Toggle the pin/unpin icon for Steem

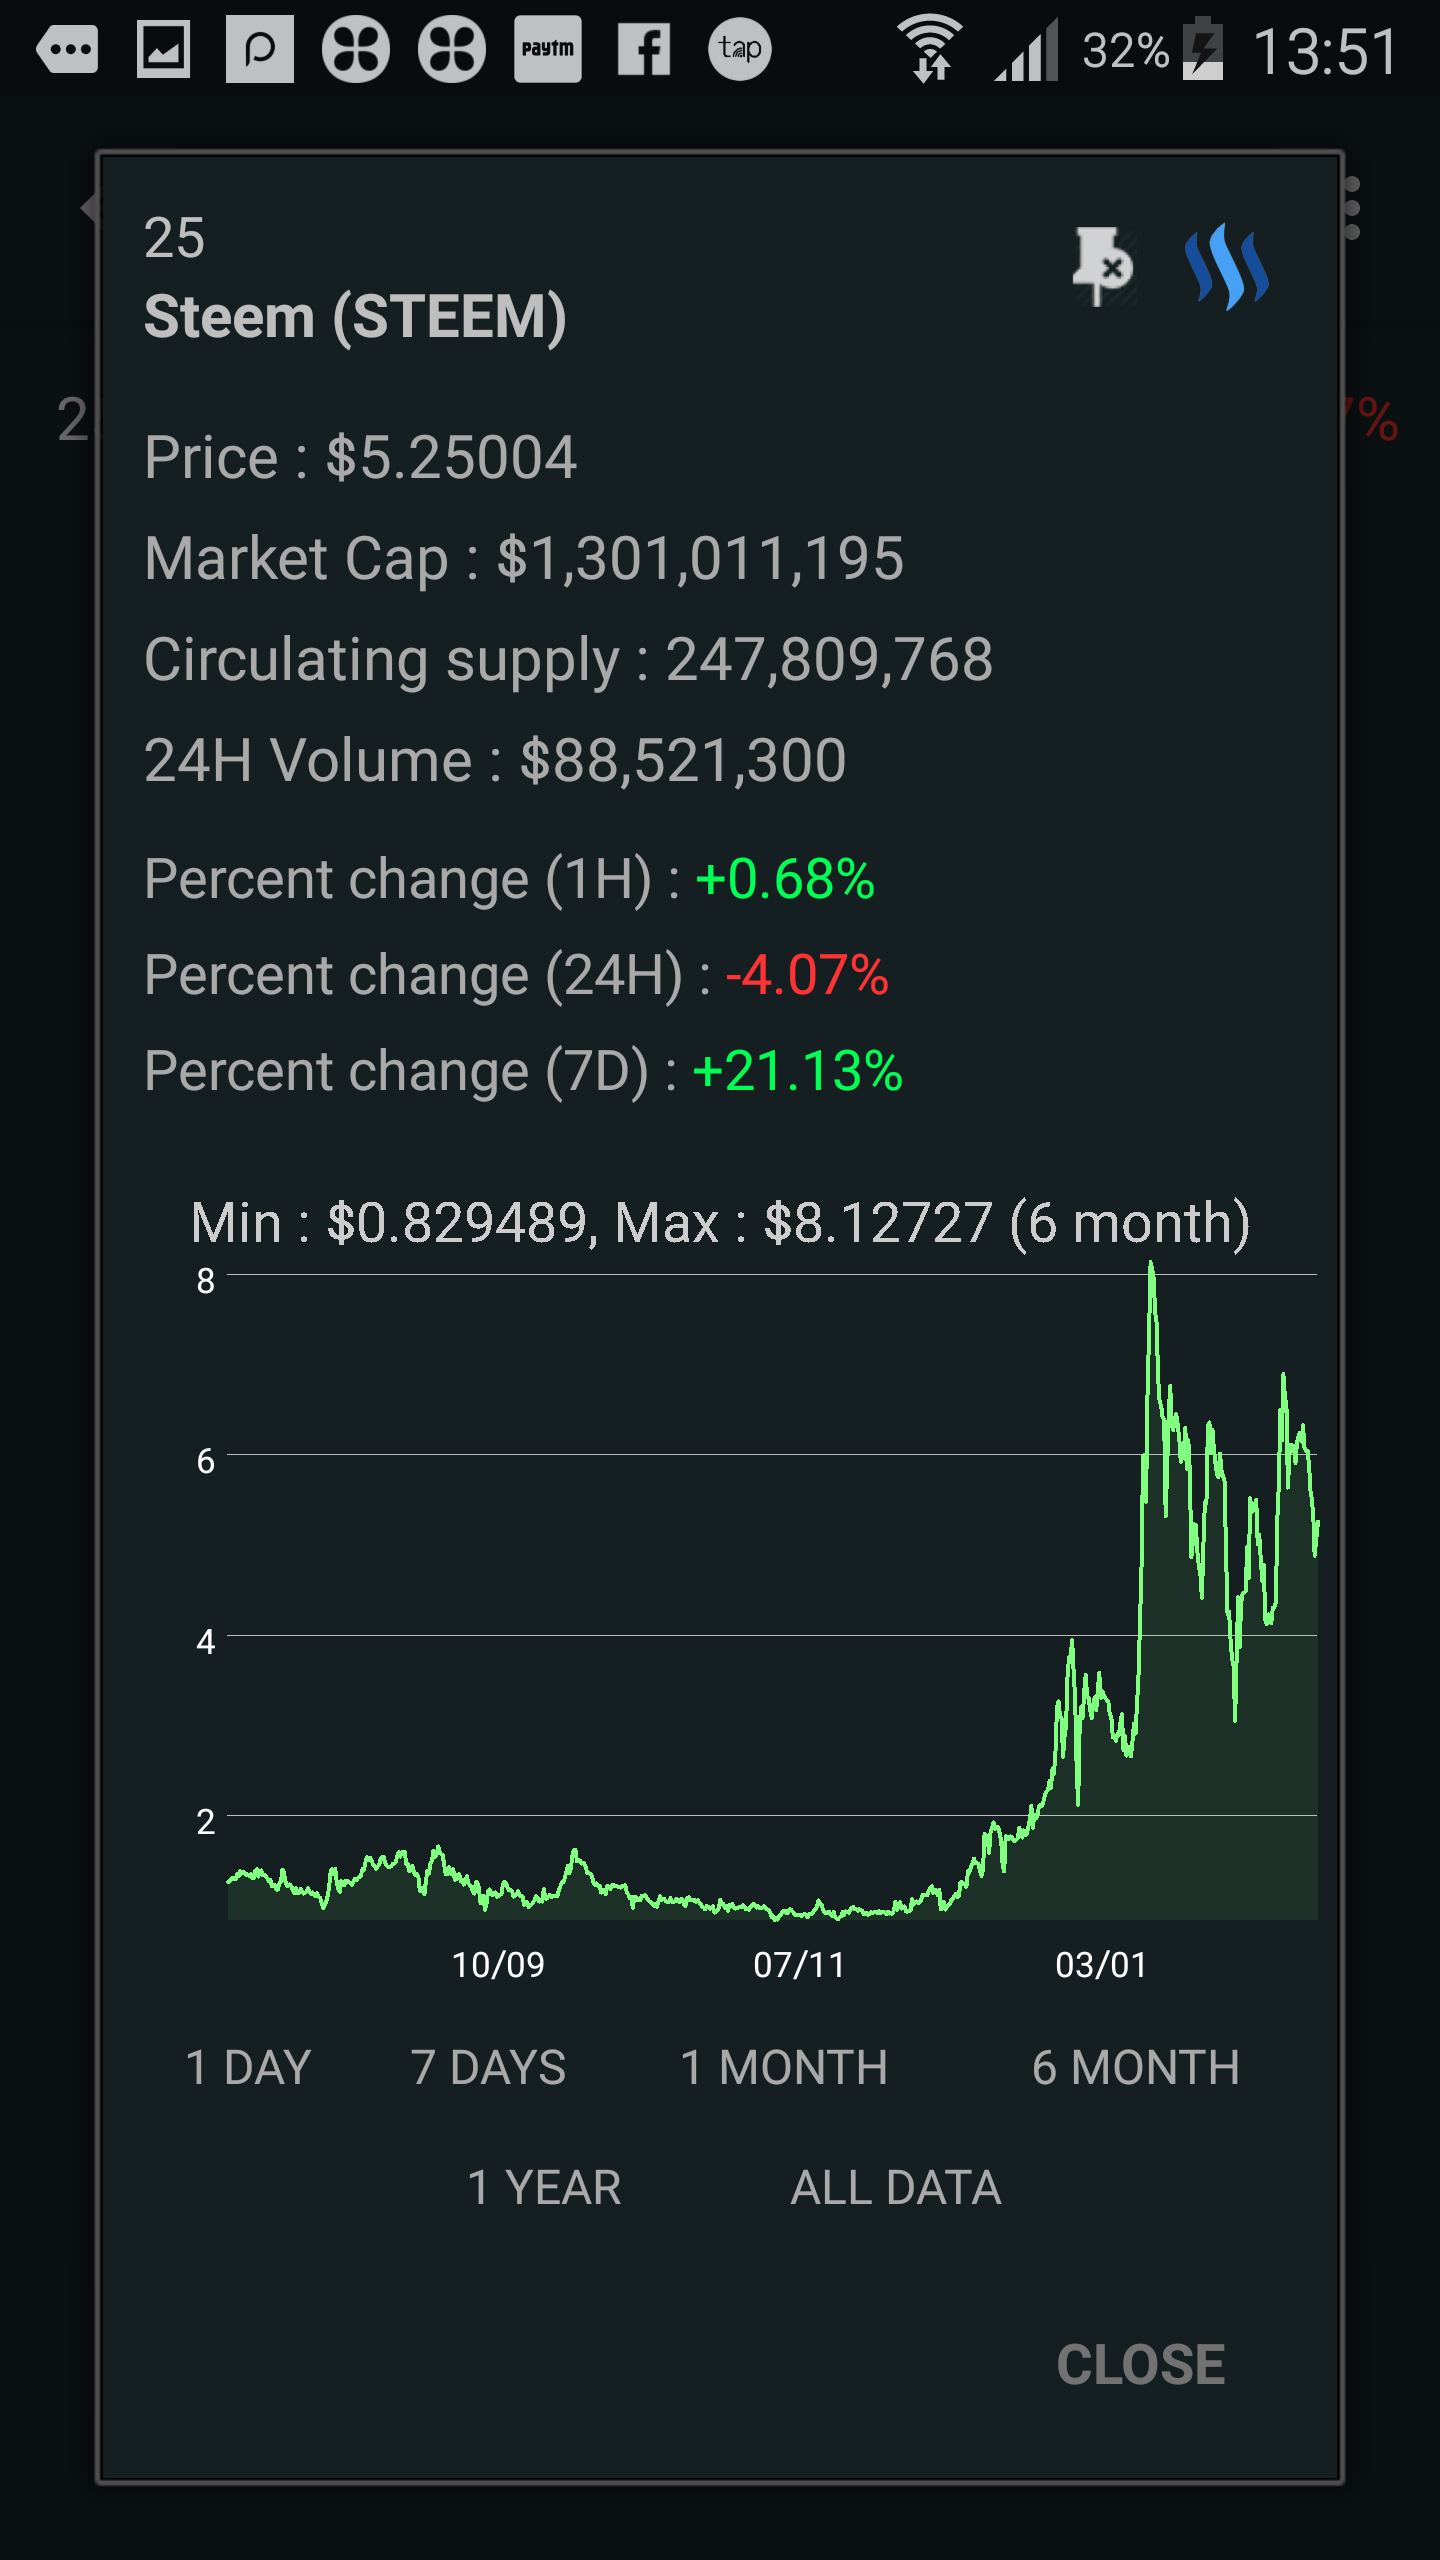(1101, 266)
